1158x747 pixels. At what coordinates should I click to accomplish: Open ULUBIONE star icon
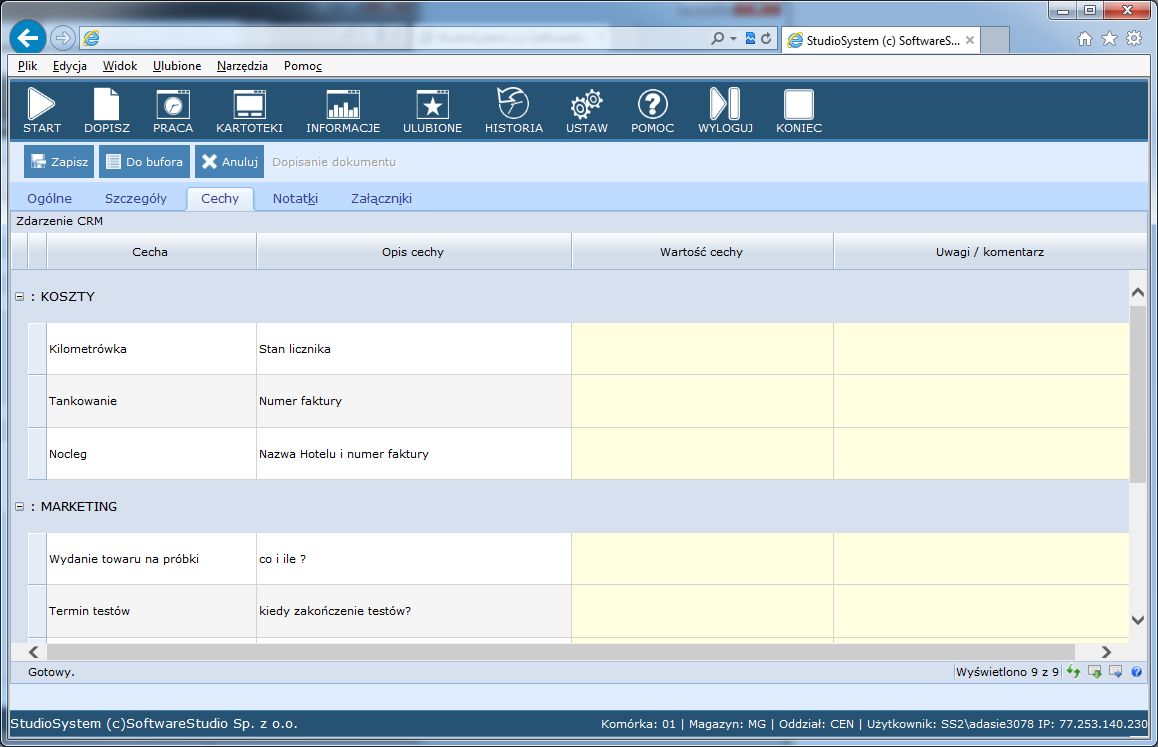tap(433, 104)
